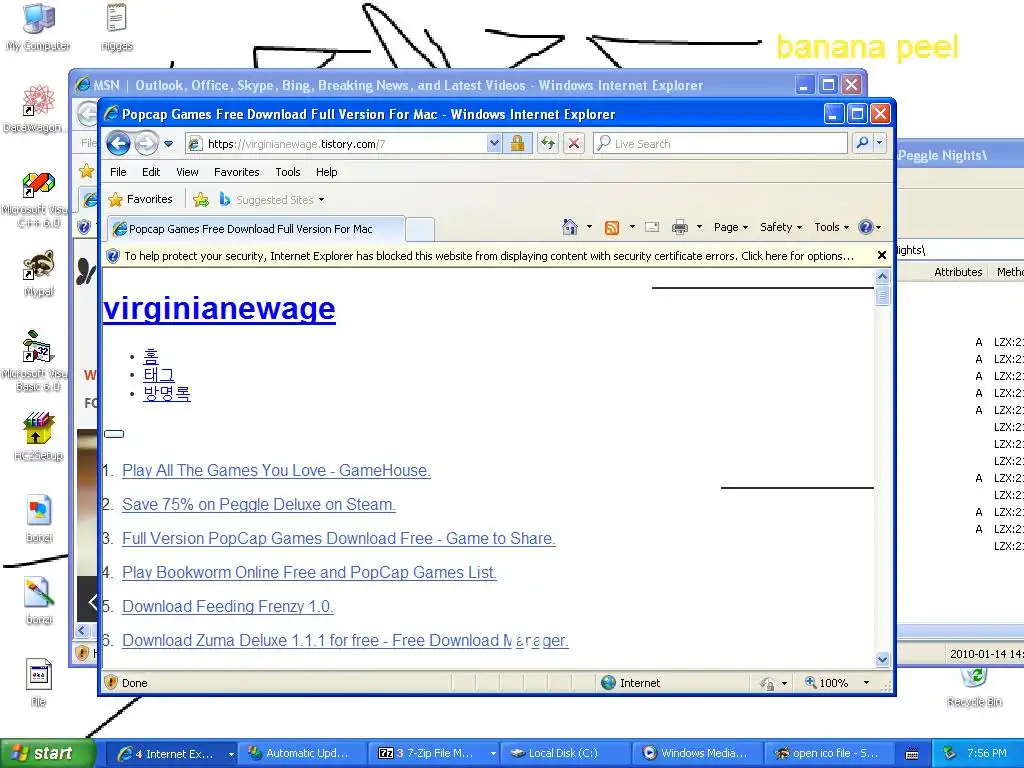This screenshot has width=1024, height=768.
Task: Click the 방명록 link
Action: [x=167, y=393]
